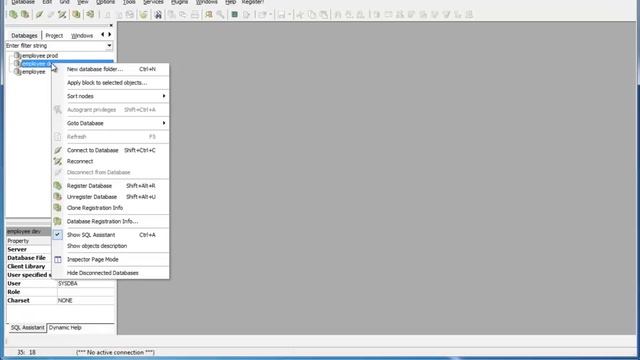Open the Help menu in the menu bar

coord(231,2)
